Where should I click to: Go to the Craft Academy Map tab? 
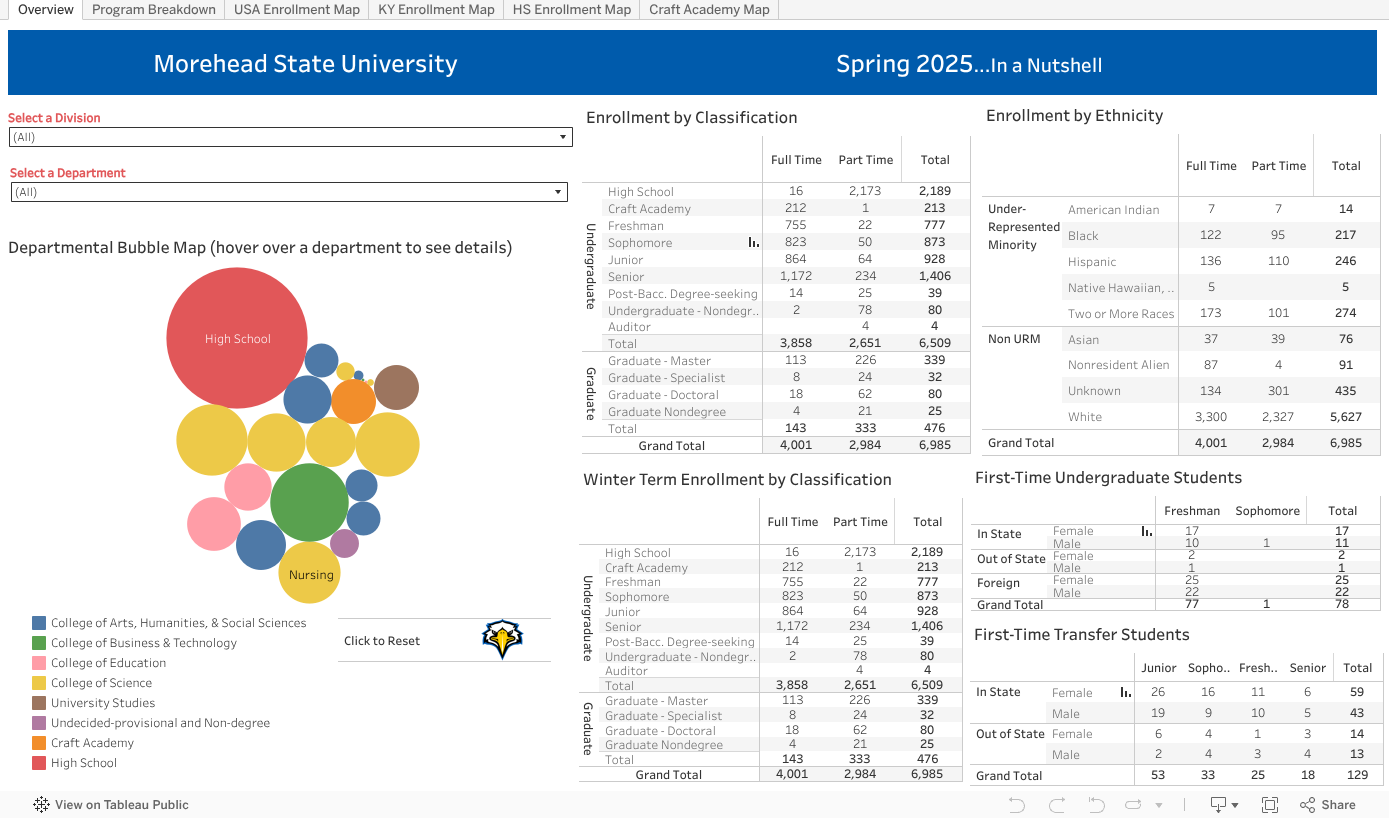tap(709, 10)
